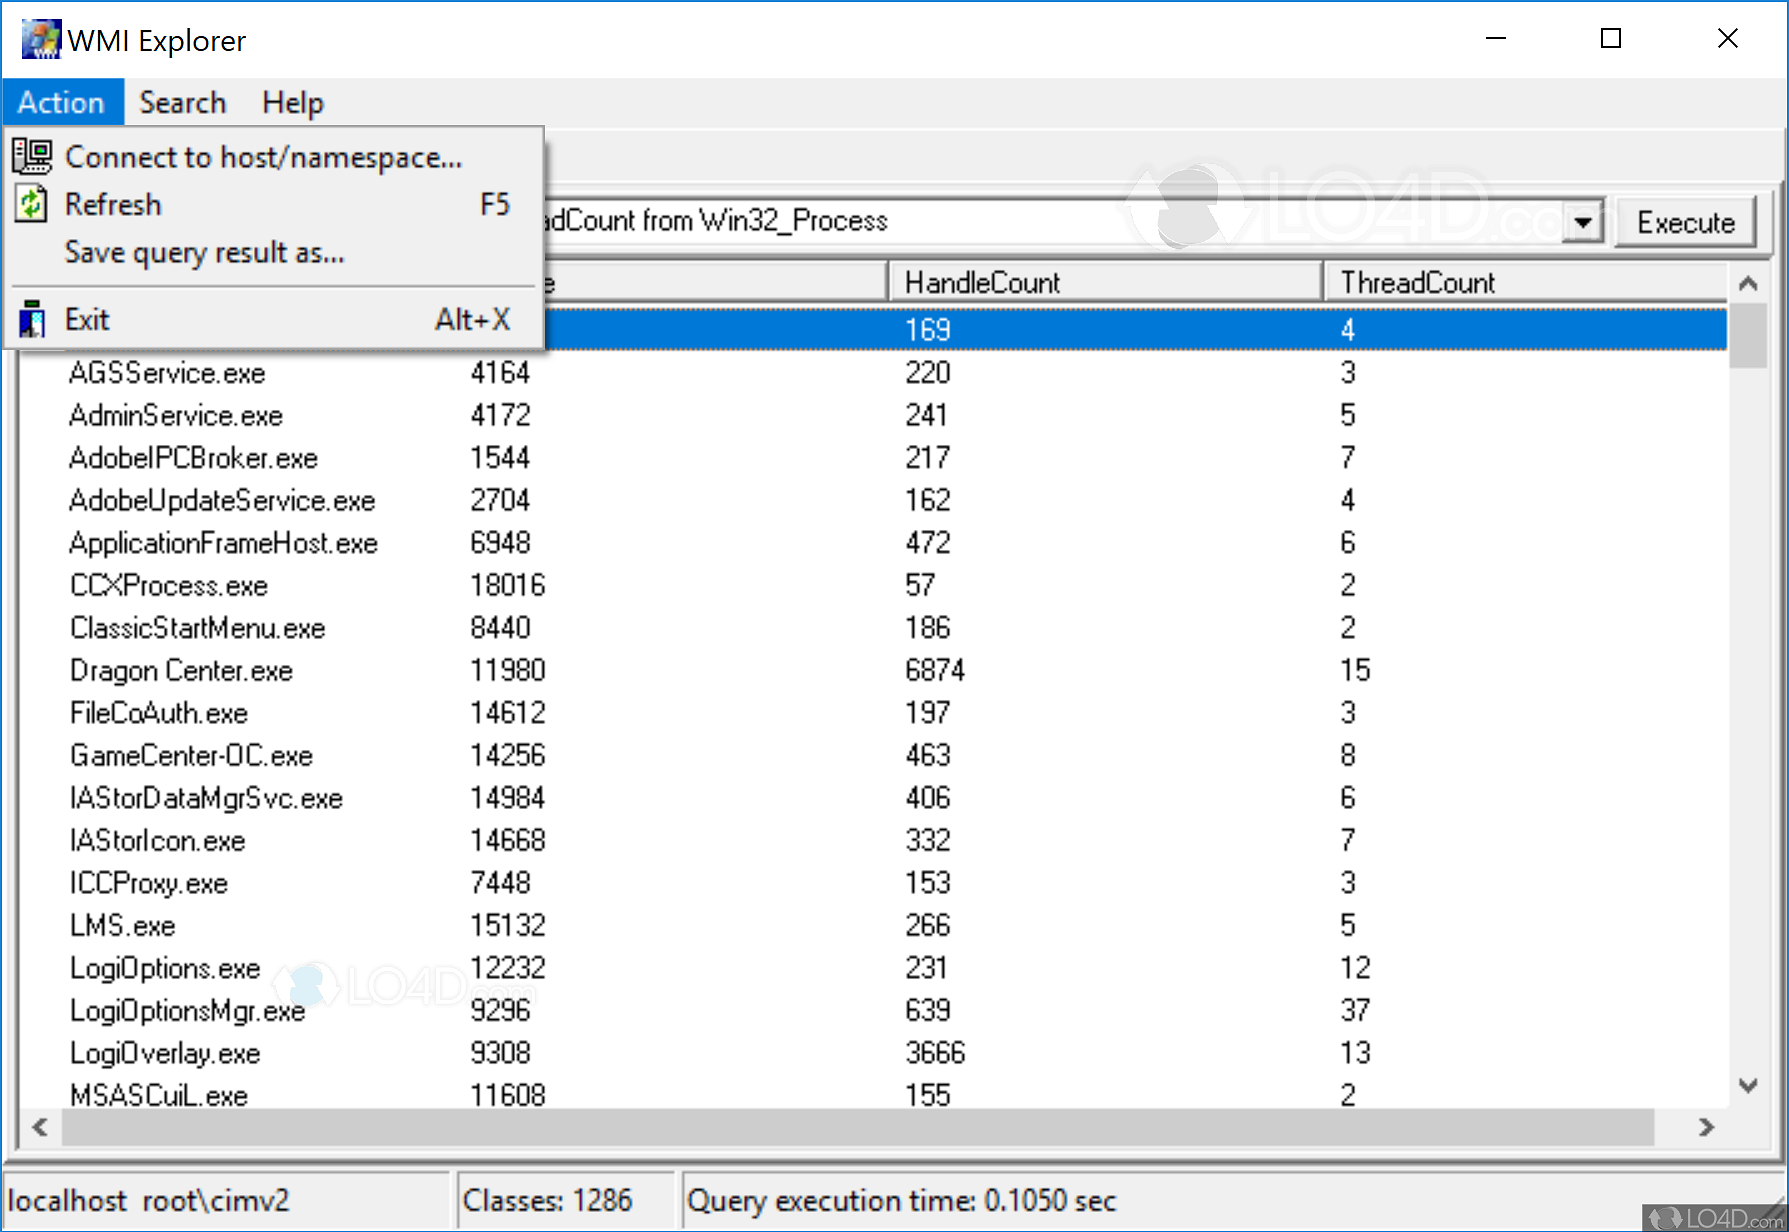Select the AdobeIPCBroker.exe row
Viewport: 1789px width, 1232px height.
(873, 458)
